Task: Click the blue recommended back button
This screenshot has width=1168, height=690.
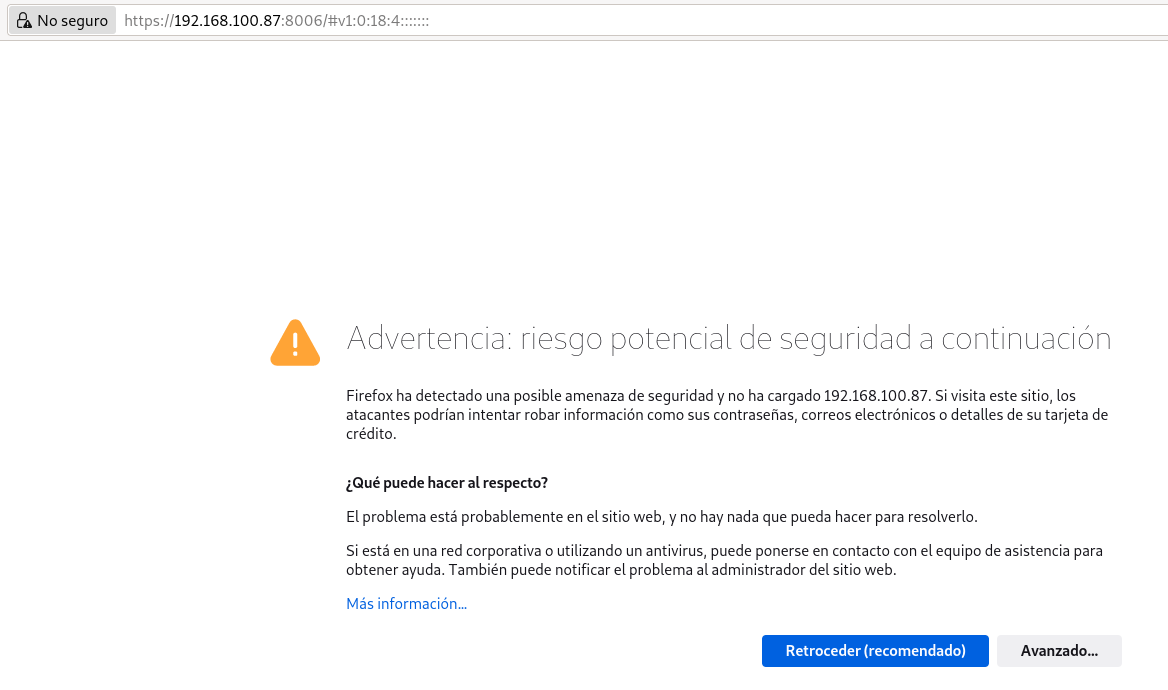Action: click(874, 650)
